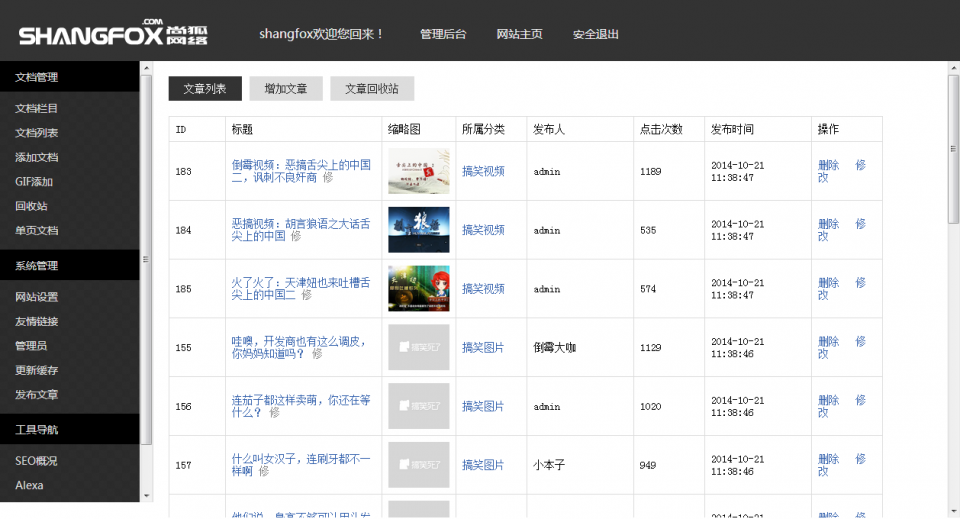Viewport: 960px width, 519px height.
Task: Click the 标题 column header
Action: [x=242, y=129]
